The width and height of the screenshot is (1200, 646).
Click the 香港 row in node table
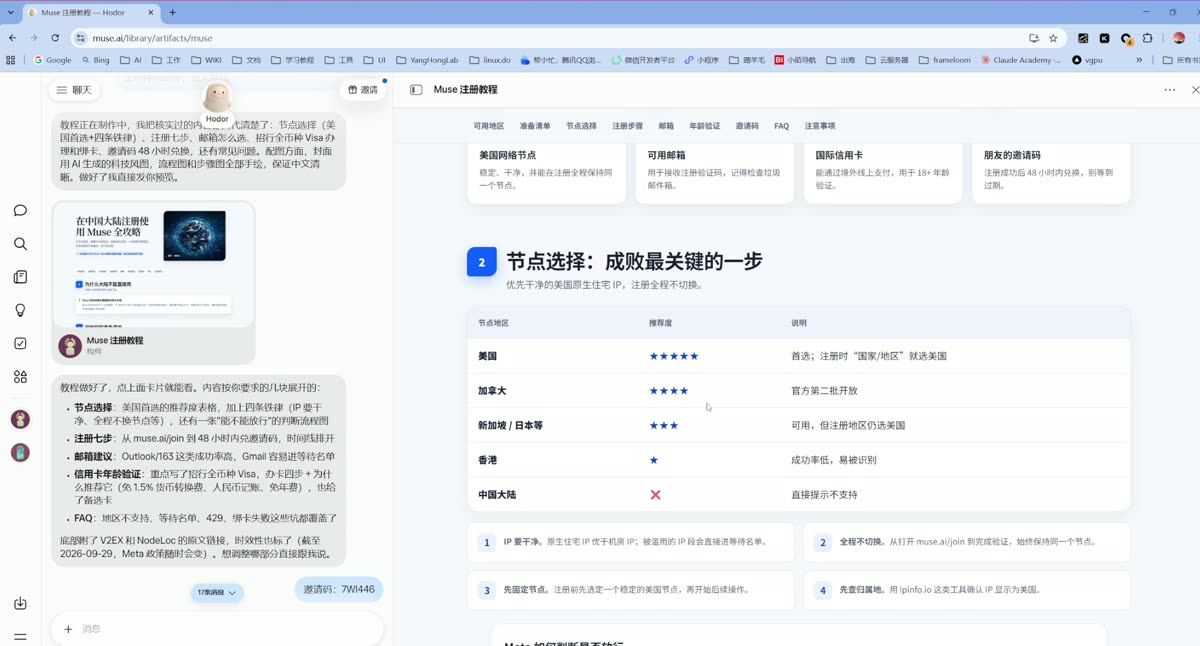(x=799, y=460)
